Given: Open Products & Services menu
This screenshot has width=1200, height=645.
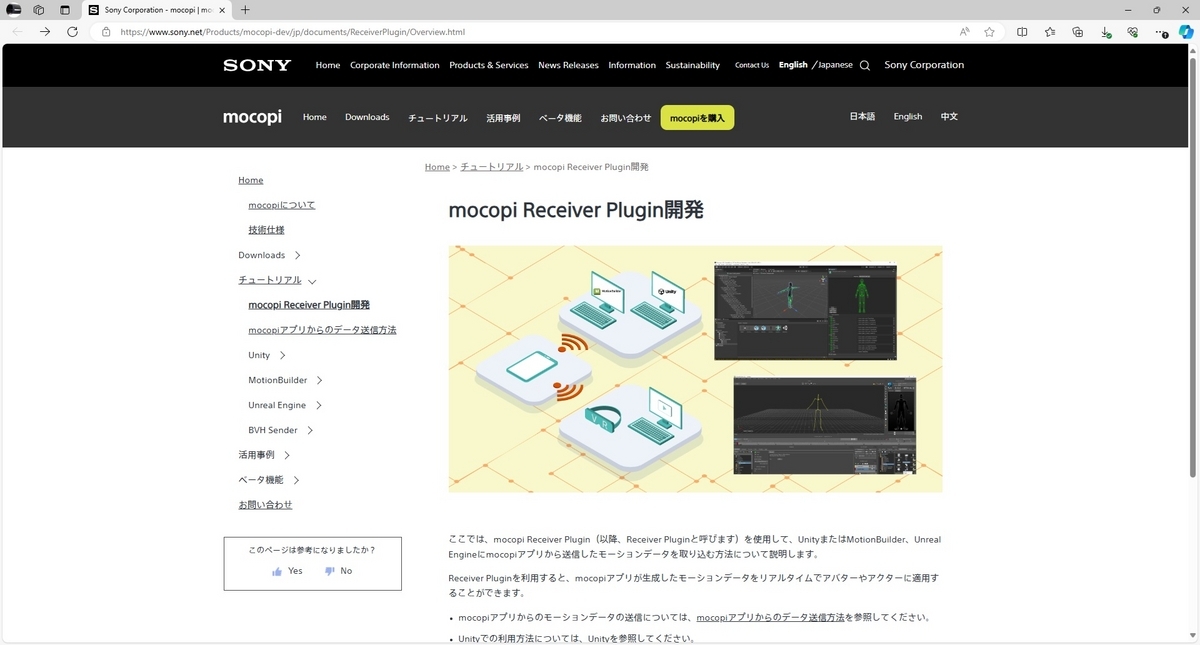Looking at the screenshot, I should click(489, 65).
